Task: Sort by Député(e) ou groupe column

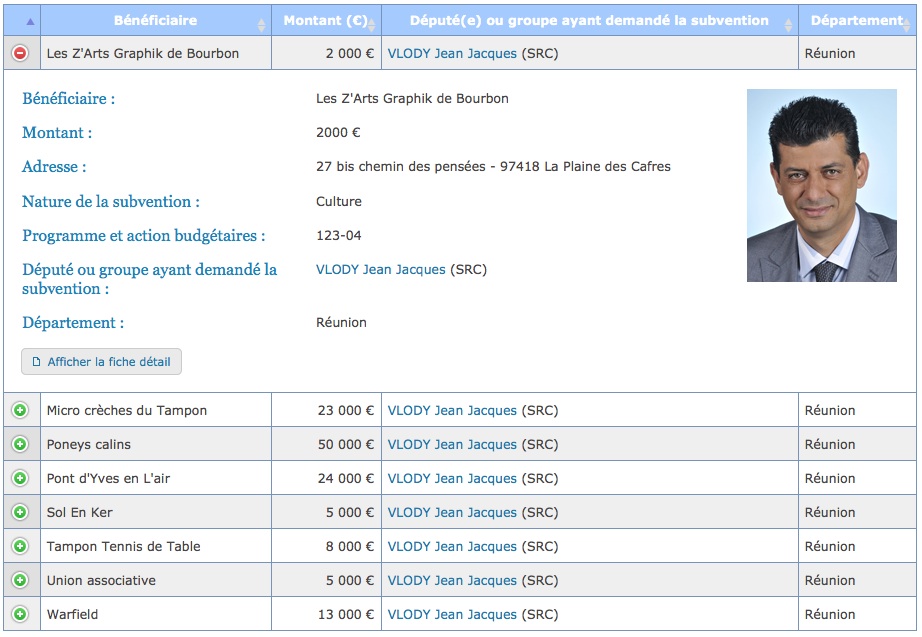Action: click(x=590, y=21)
